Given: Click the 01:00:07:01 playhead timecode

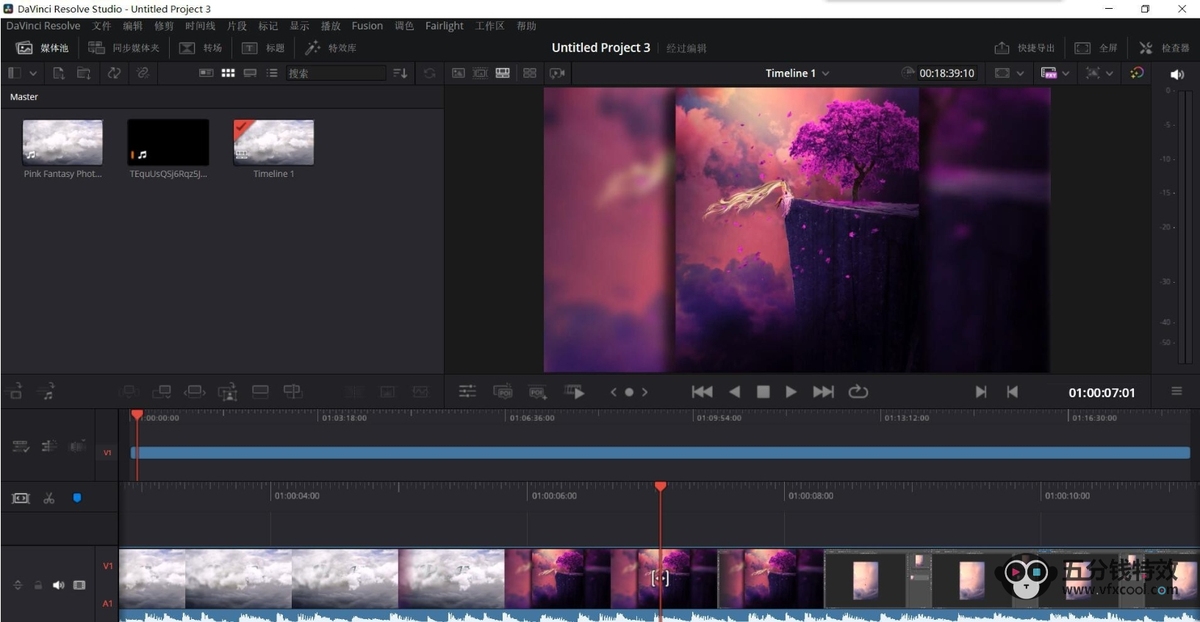Looking at the screenshot, I should point(1102,393).
